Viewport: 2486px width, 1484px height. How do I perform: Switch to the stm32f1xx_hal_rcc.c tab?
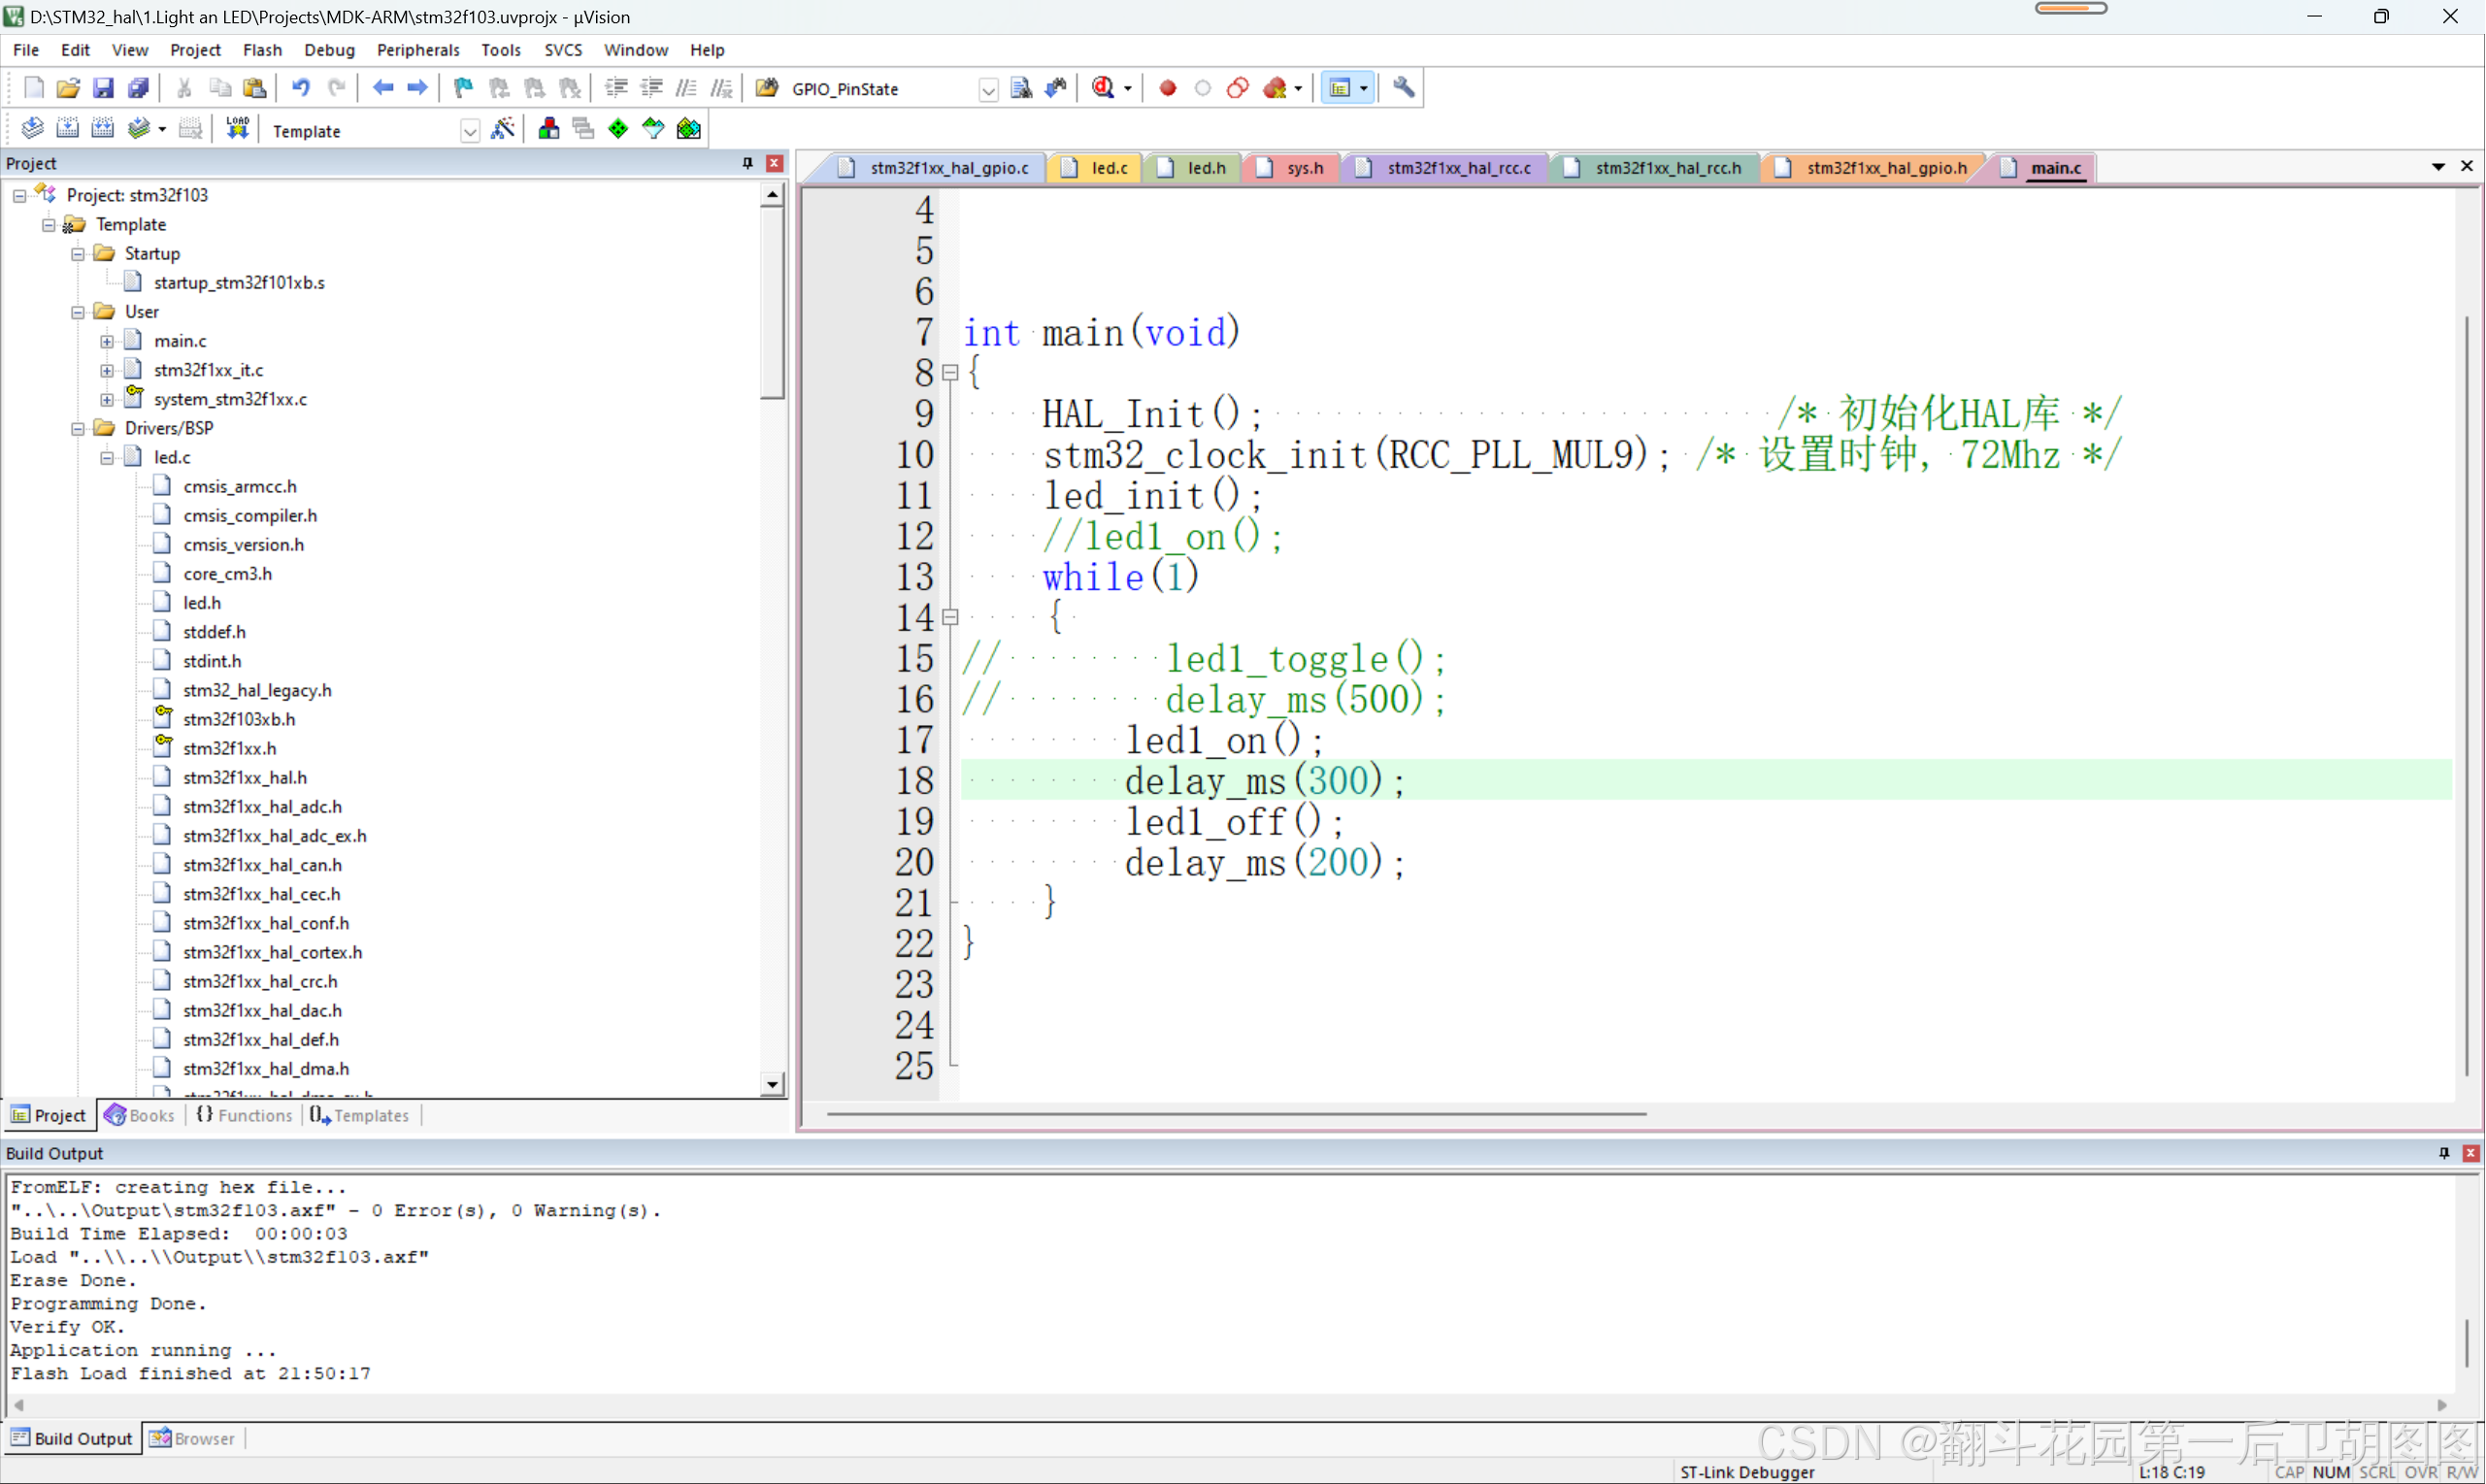(x=1446, y=168)
